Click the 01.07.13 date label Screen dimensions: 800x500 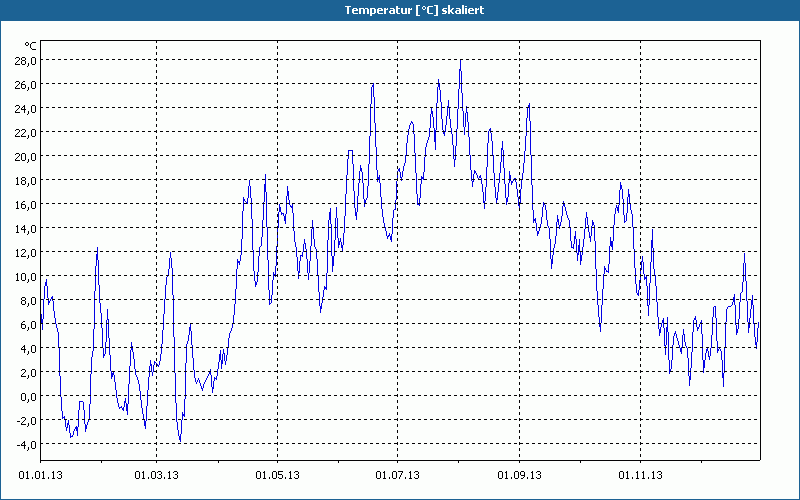[397, 476]
